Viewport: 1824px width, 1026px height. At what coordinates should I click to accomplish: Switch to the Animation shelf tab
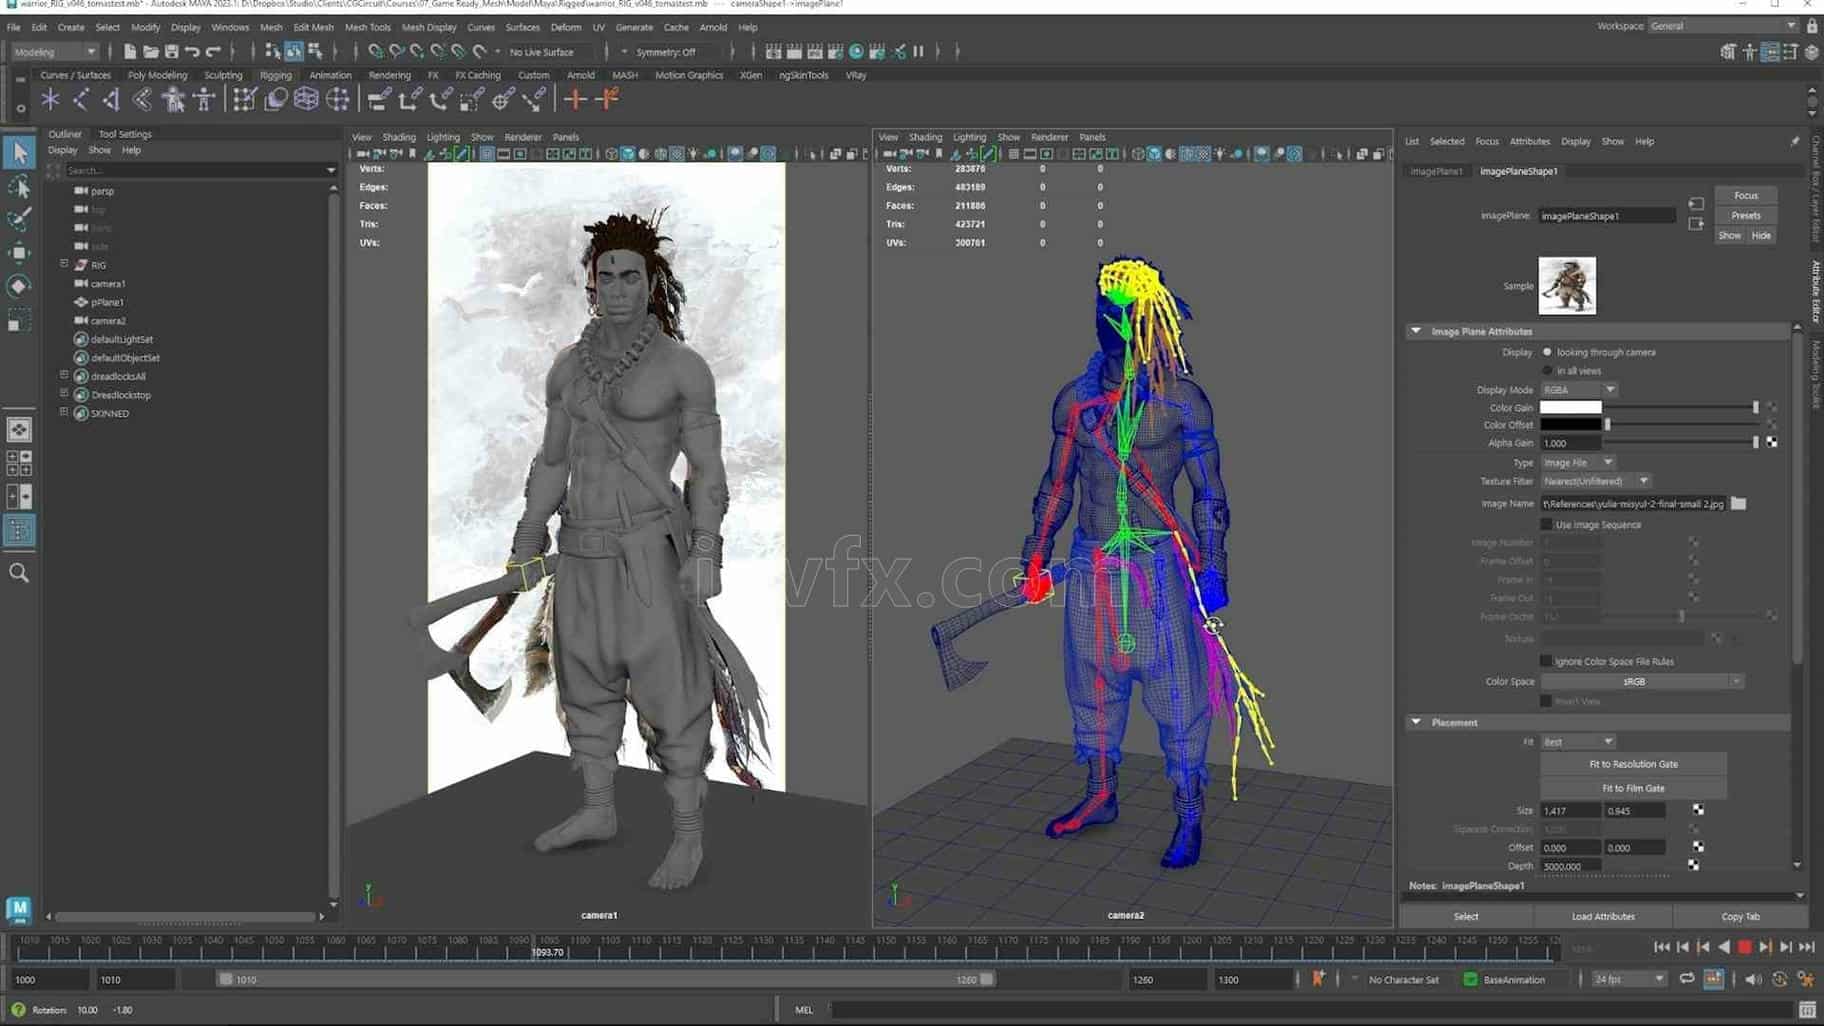(x=330, y=75)
